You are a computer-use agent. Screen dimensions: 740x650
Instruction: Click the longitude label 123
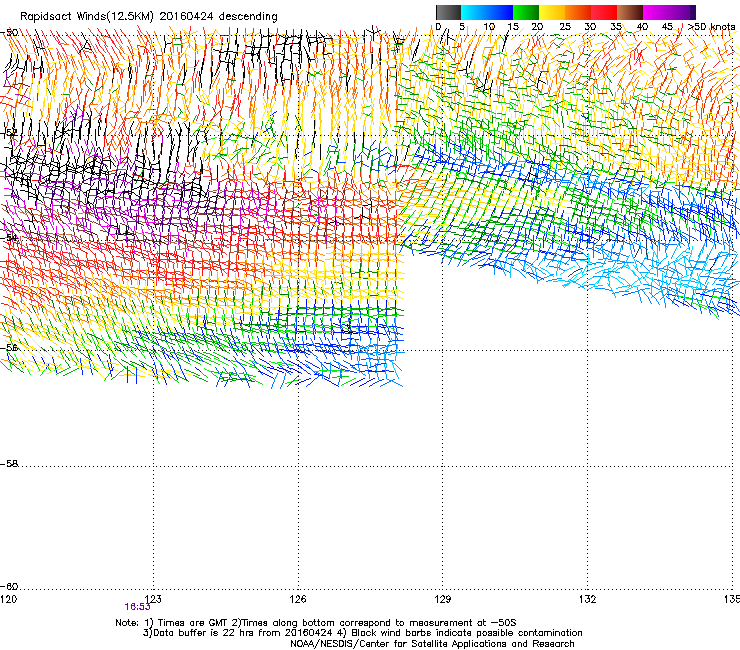(153, 599)
